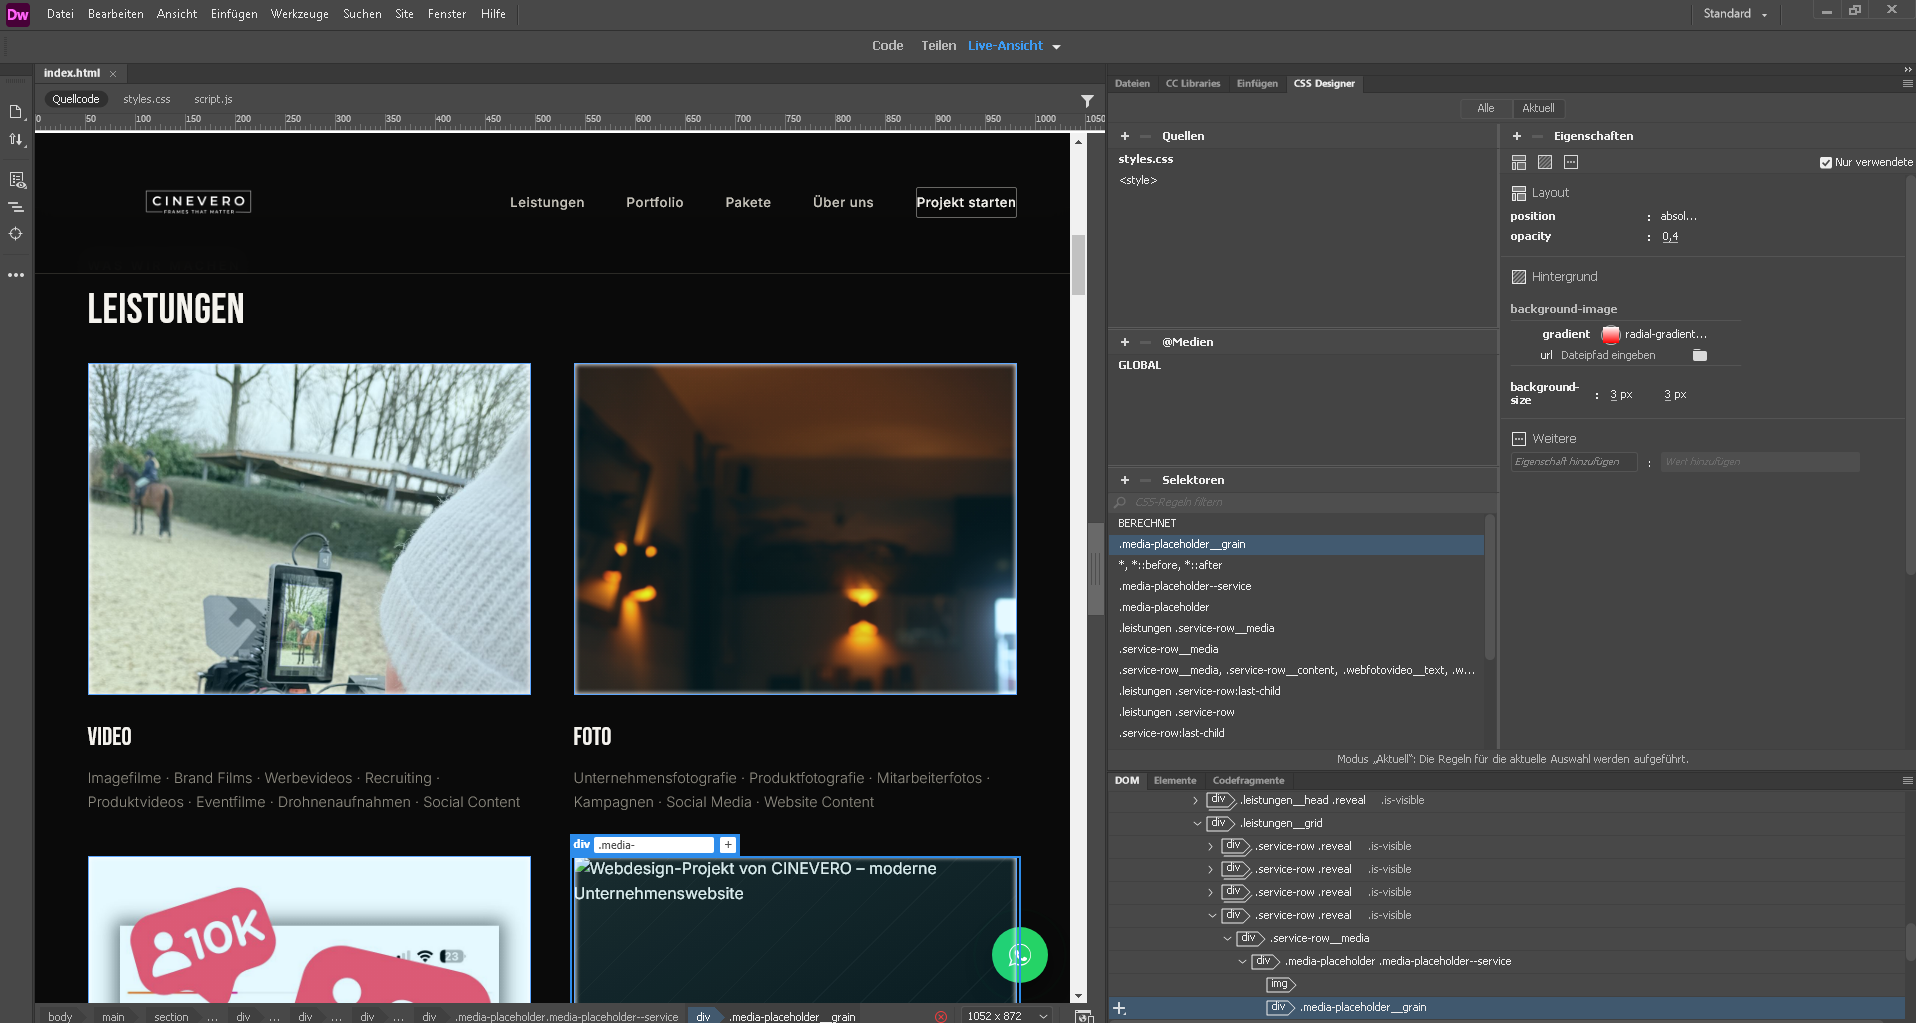The image size is (1916, 1023).
Task: Open the Werkzeuge menu
Action: 299,14
